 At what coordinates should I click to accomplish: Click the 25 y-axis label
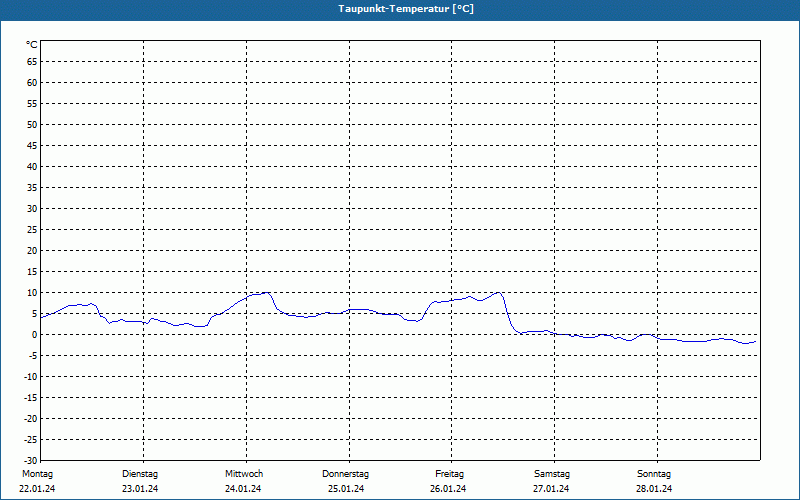(x=32, y=230)
